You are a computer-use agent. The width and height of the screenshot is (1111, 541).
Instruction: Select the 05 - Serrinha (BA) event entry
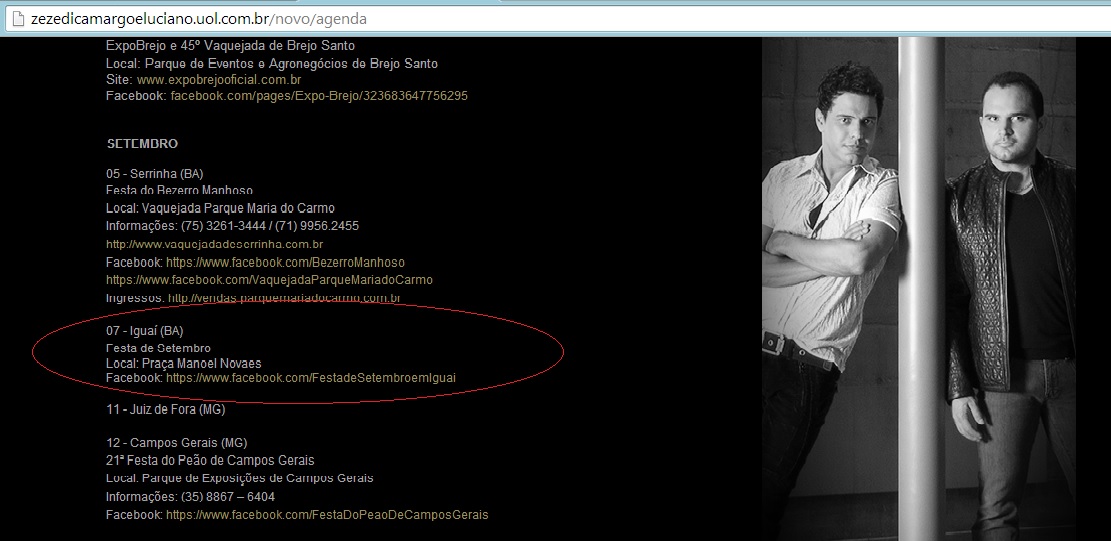[155, 174]
